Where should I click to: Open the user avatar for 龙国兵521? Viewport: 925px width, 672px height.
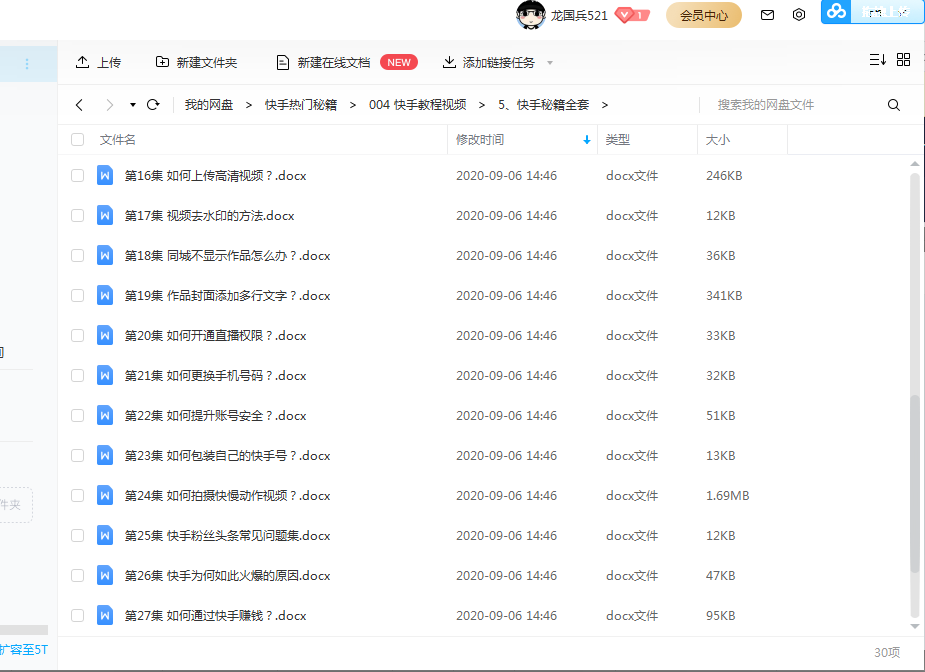coord(530,15)
